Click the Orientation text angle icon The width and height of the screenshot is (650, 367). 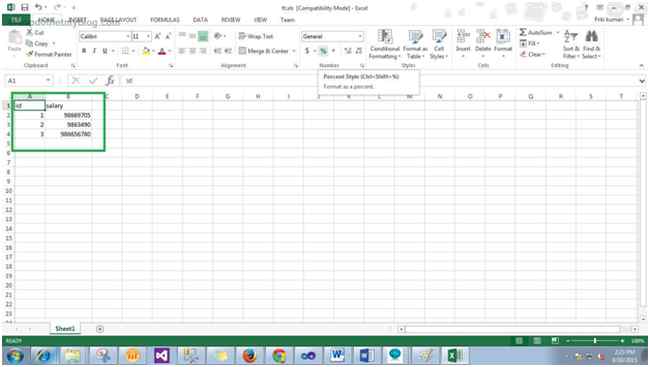218,36
